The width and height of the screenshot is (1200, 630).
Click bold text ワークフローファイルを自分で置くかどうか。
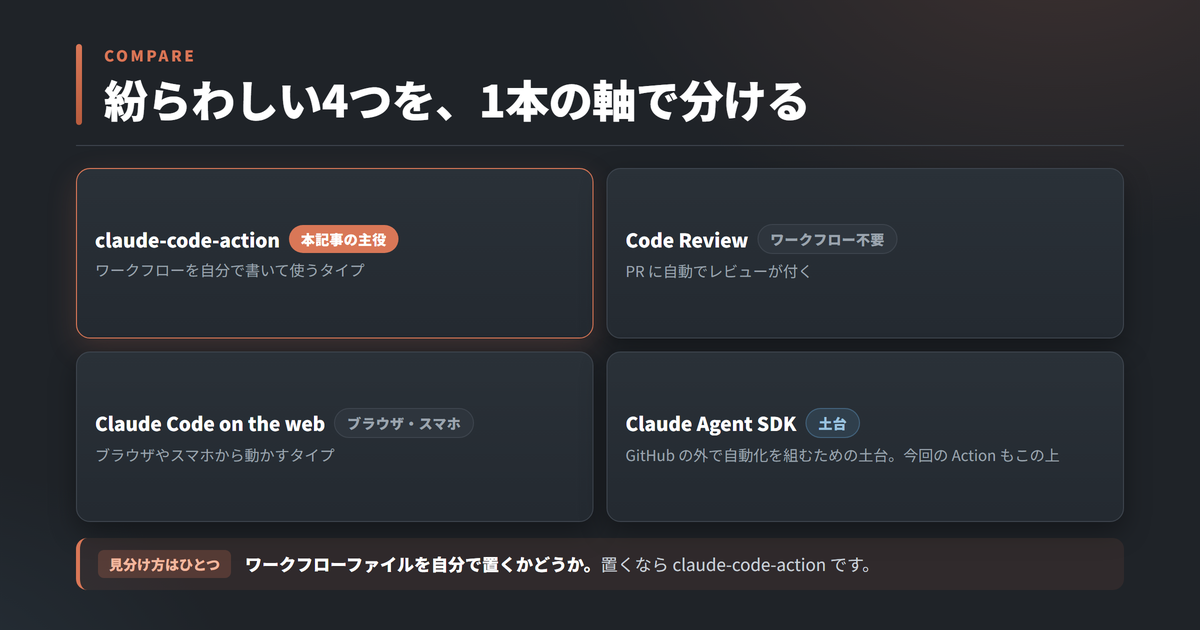421,564
